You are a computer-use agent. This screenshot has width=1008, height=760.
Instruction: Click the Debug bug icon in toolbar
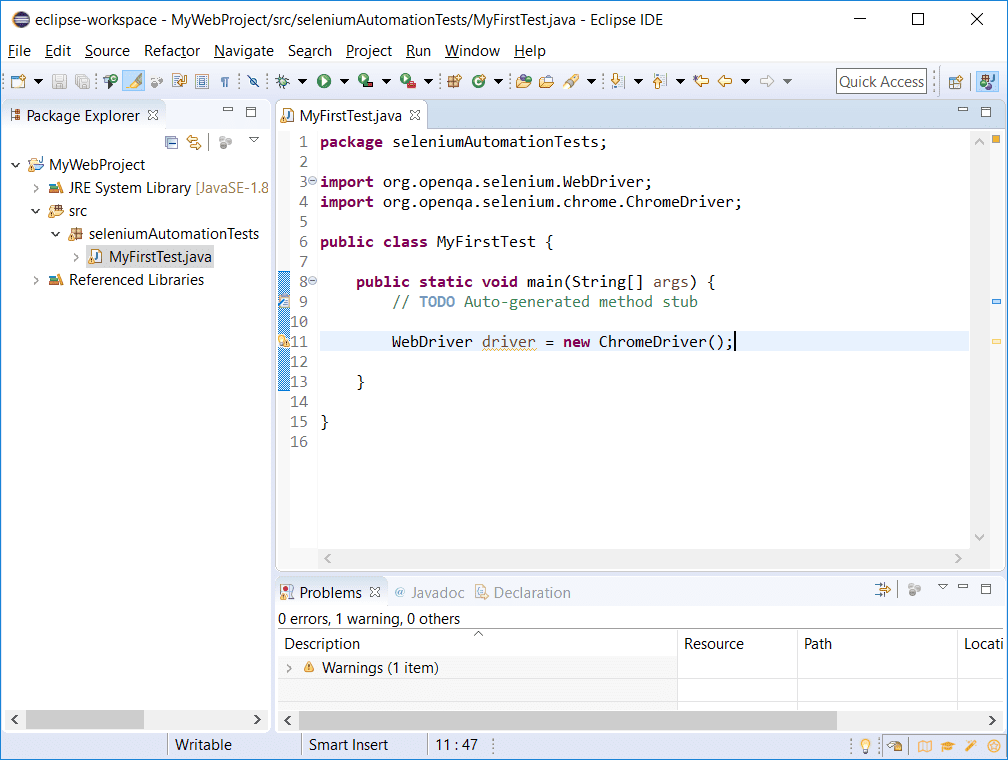(x=282, y=81)
